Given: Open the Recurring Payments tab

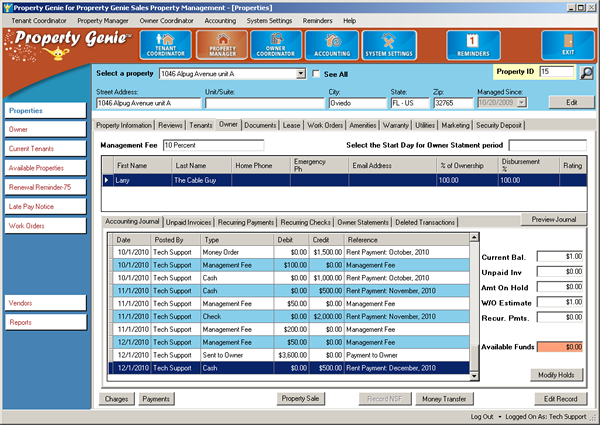Looking at the screenshot, I should (x=246, y=222).
